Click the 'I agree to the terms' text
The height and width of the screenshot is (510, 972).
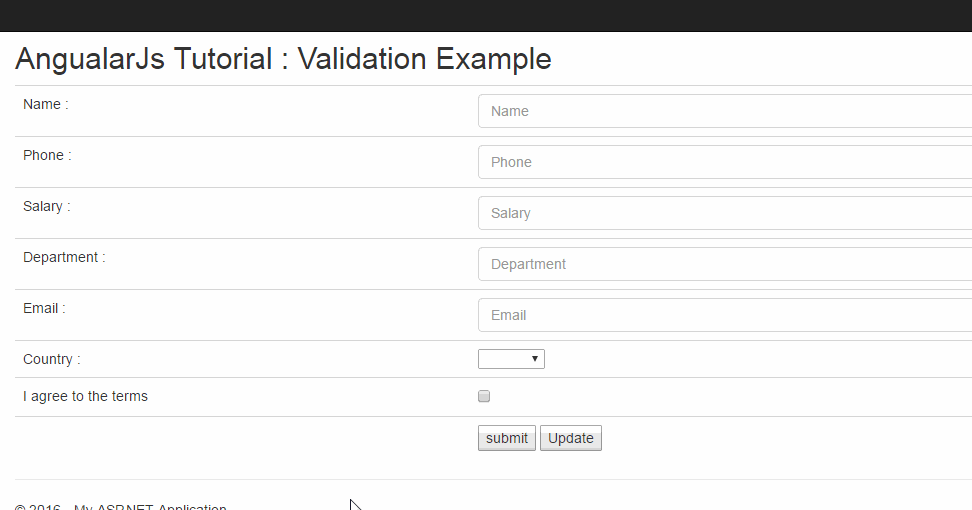click(x=85, y=396)
